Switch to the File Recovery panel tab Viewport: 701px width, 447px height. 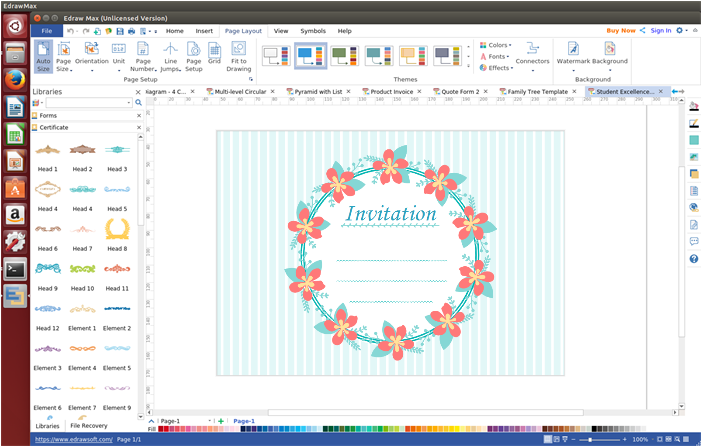coord(88,425)
